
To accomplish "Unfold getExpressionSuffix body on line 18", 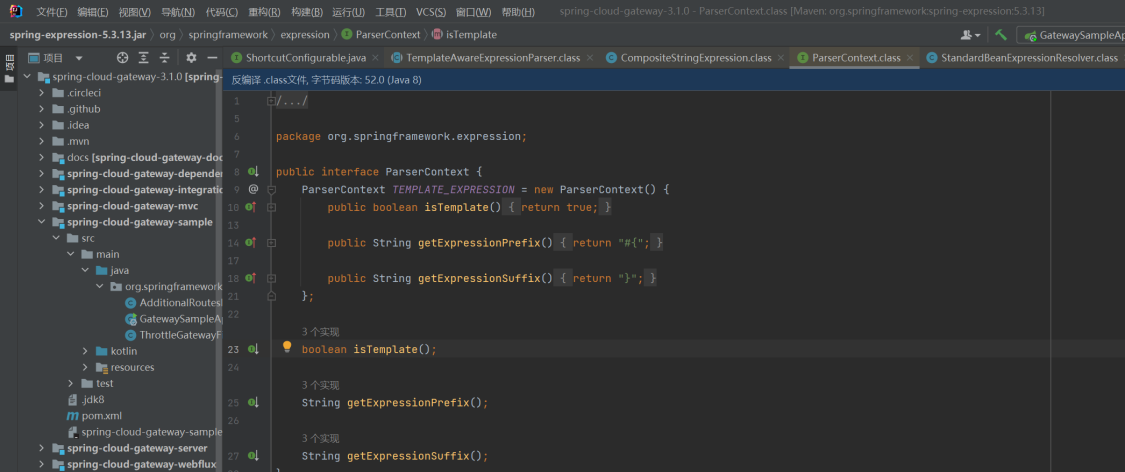I will [271, 278].
